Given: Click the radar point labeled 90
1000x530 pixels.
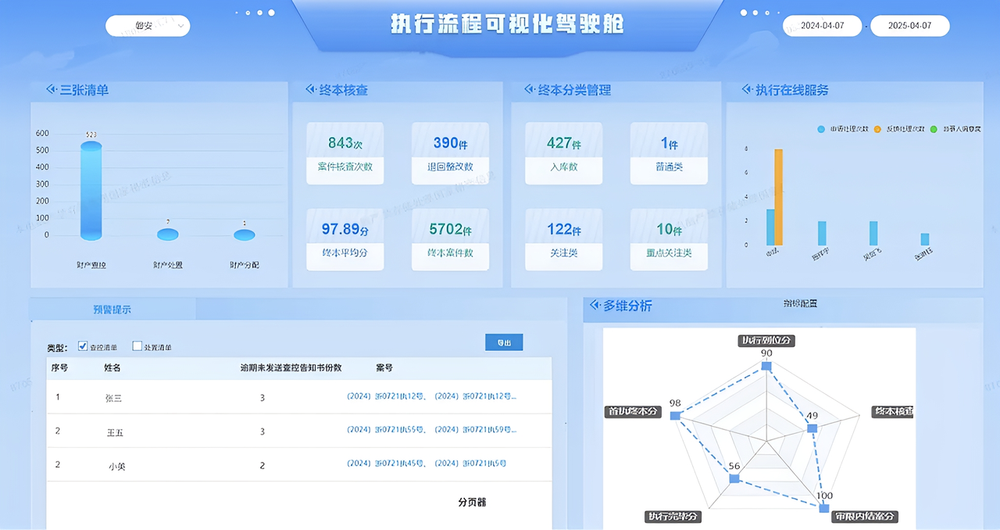Looking at the screenshot, I should [767, 366].
